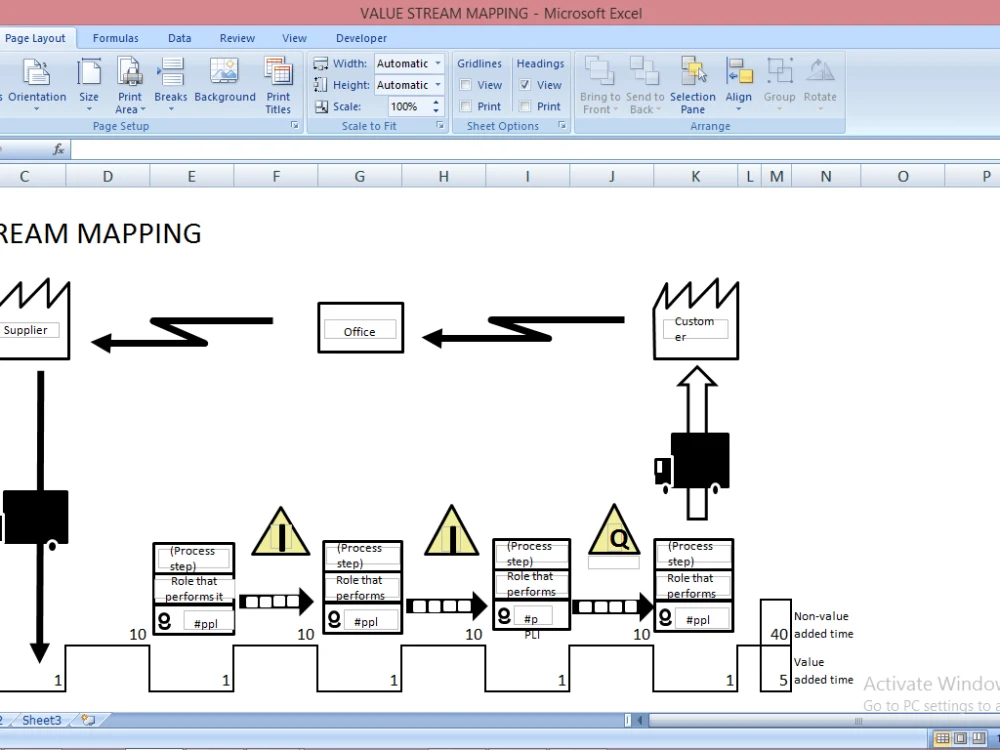Toggle Headings Print checkbox
Viewport: 1000px width, 750px height.
[x=524, y=107]
